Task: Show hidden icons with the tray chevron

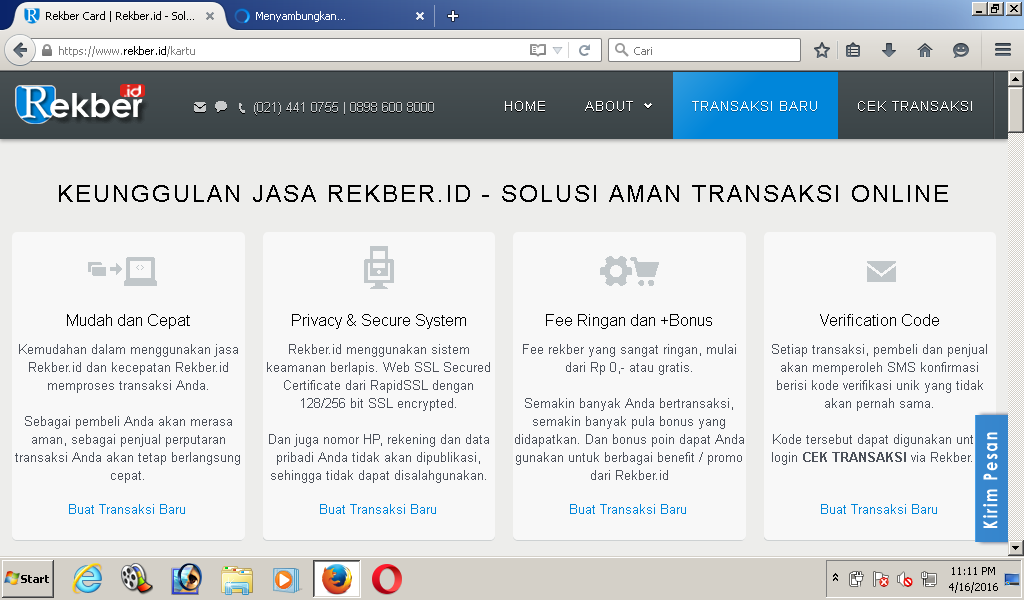Action: tap(835, 578)
